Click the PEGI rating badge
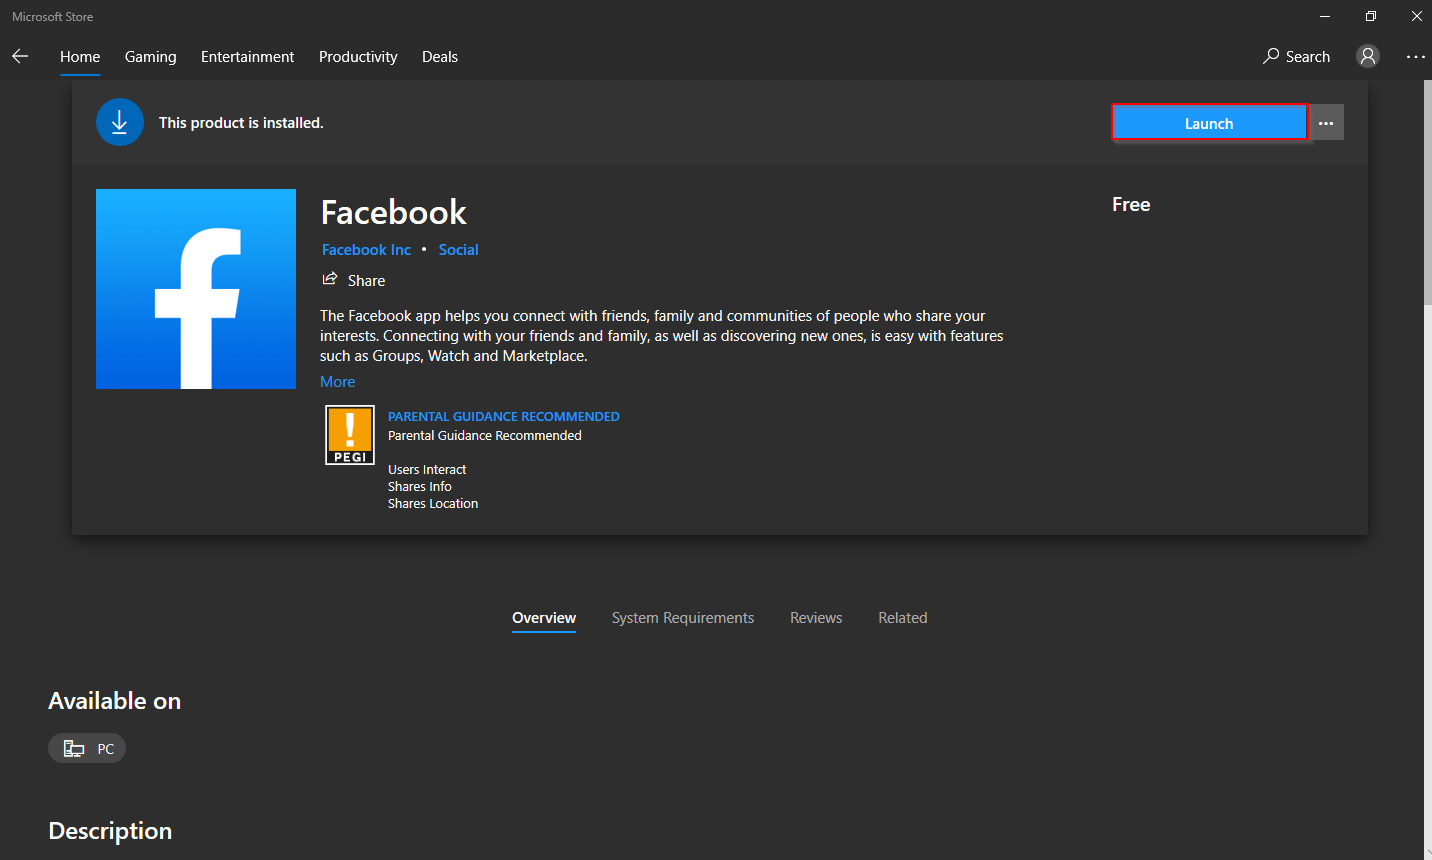The image size is (1432, 860). 350,435
